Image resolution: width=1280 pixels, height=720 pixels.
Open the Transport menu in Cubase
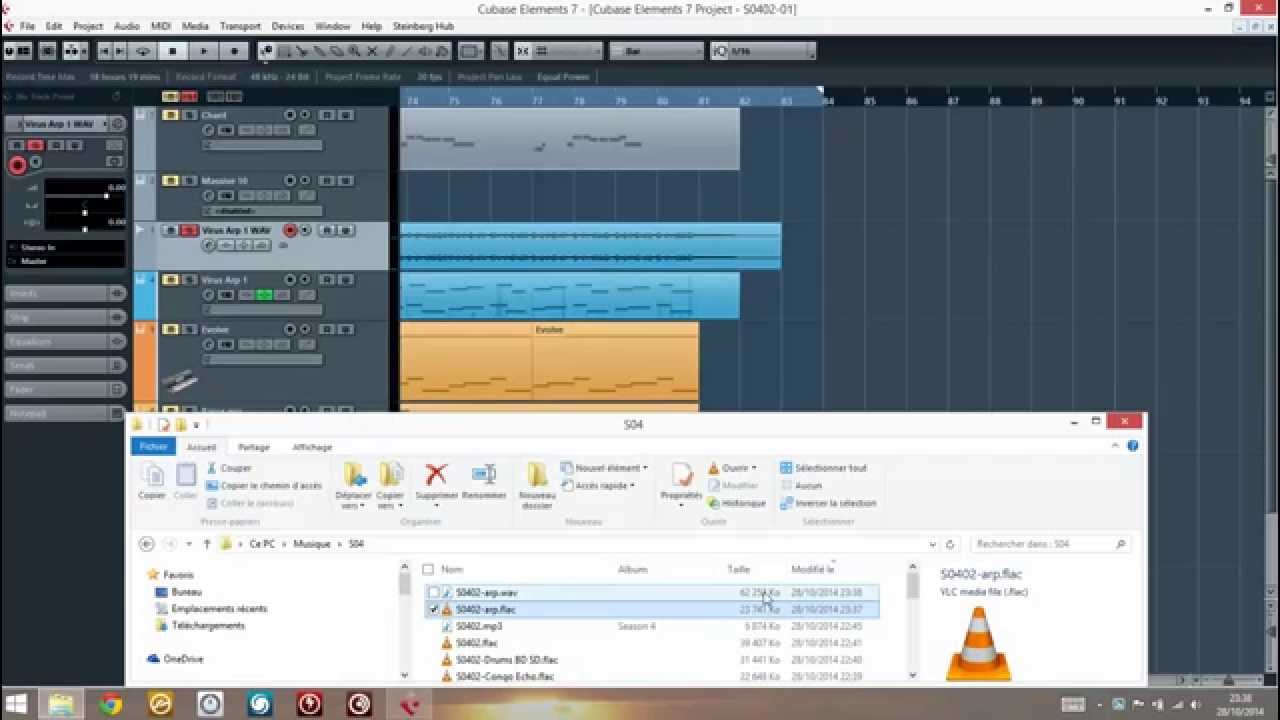point(240,26)
